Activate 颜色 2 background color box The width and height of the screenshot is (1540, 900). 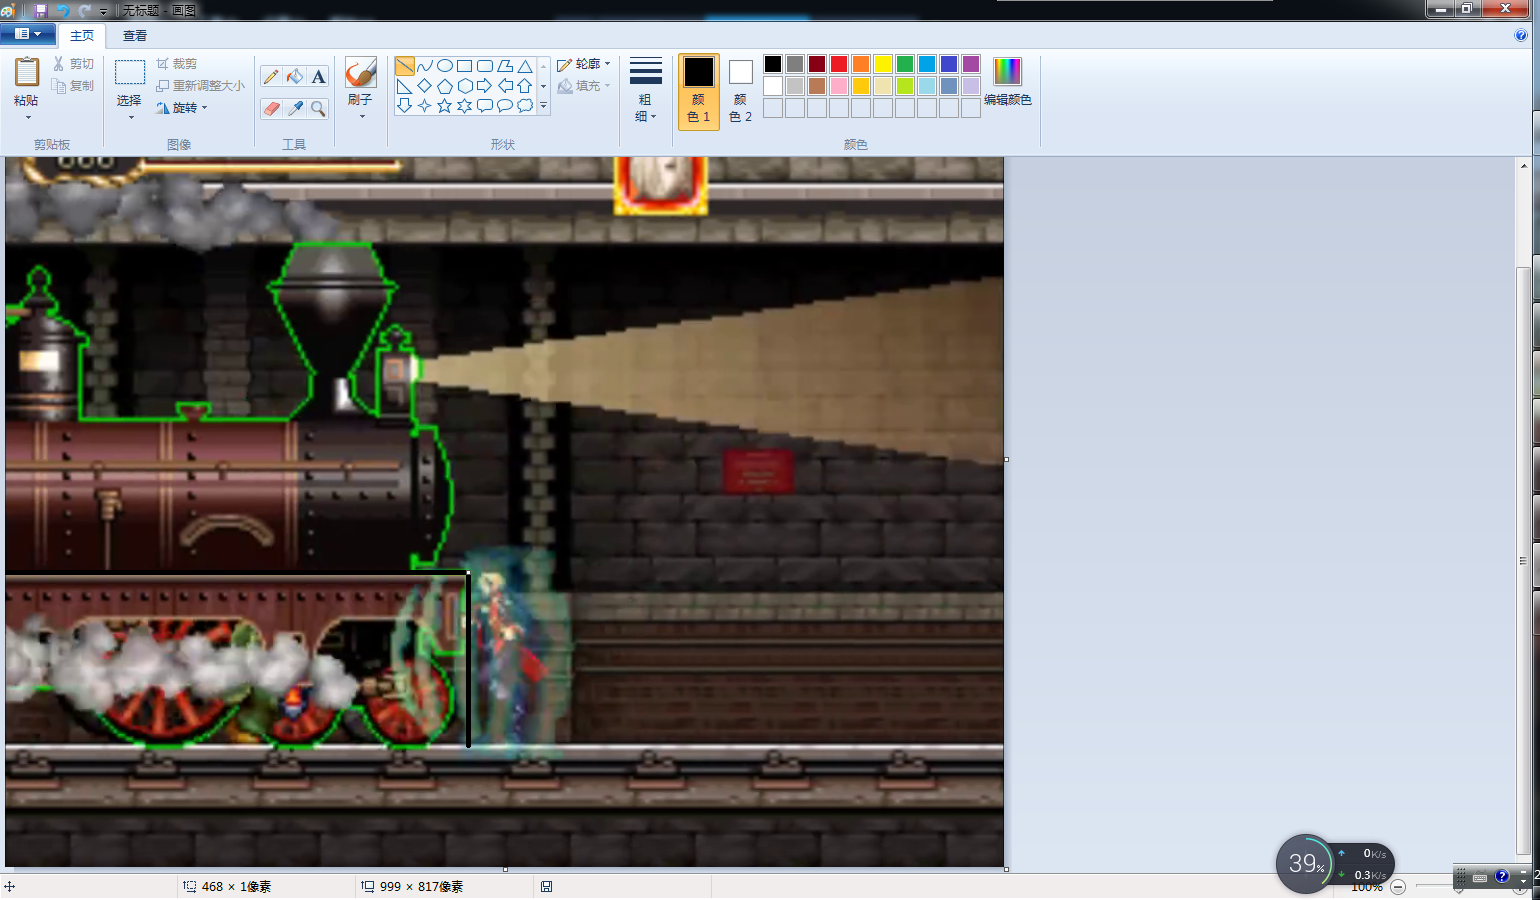[x=741, y=92]
